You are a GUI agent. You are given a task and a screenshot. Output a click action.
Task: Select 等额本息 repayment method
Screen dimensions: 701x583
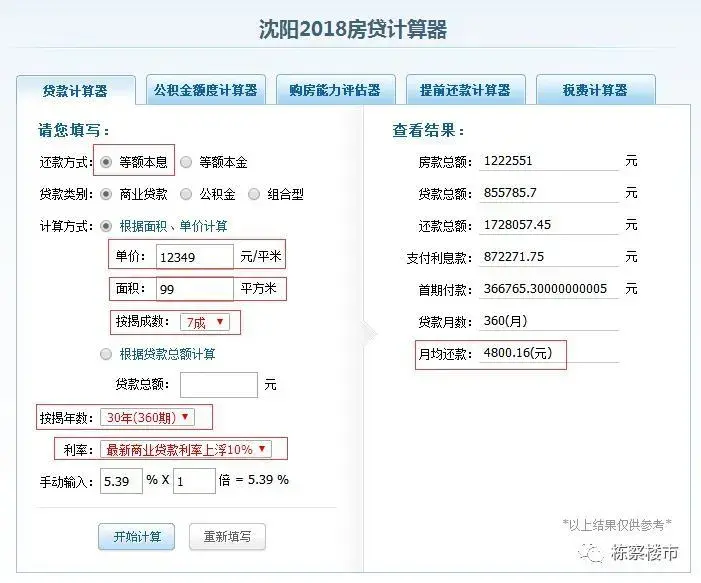(x=106, y=162)
